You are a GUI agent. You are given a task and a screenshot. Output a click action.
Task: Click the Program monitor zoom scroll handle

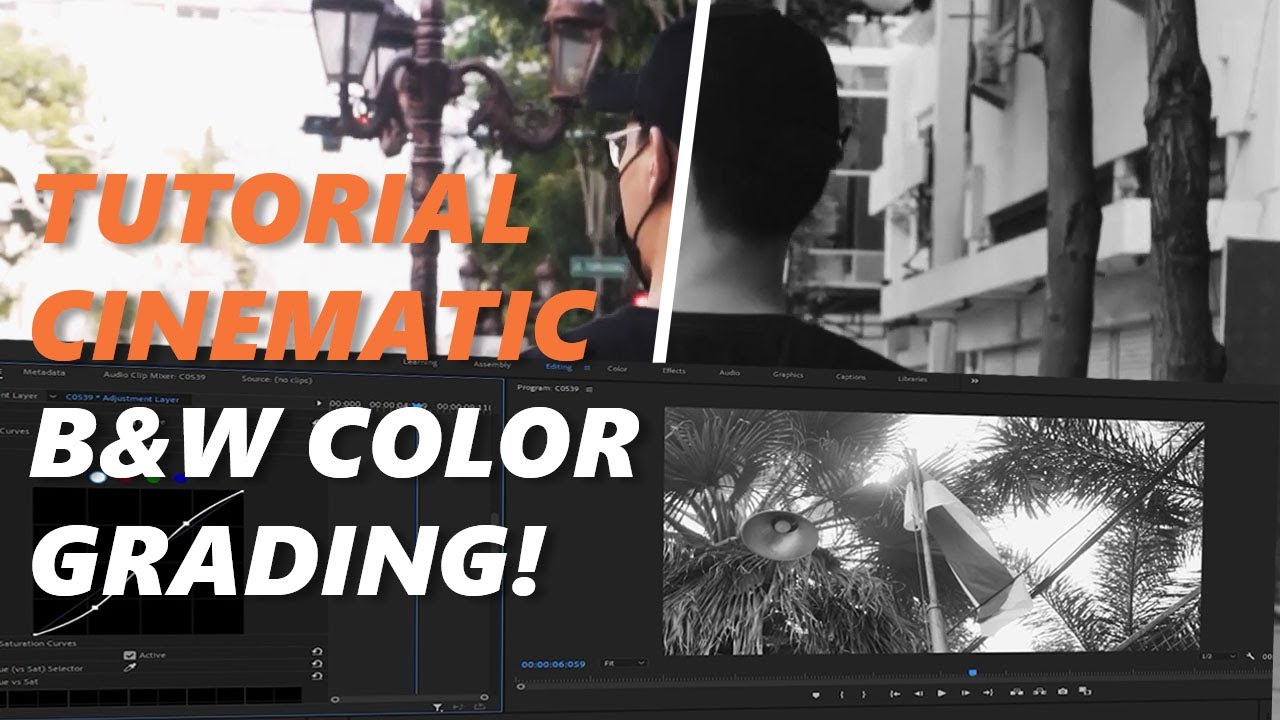coord(519,686)
